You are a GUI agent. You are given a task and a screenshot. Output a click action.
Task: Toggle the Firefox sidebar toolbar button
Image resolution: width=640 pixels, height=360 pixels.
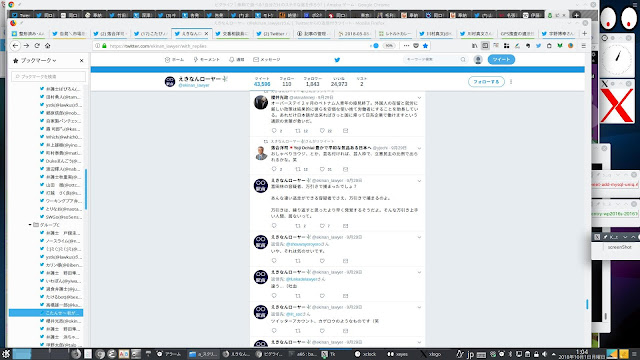coord(485,46)
